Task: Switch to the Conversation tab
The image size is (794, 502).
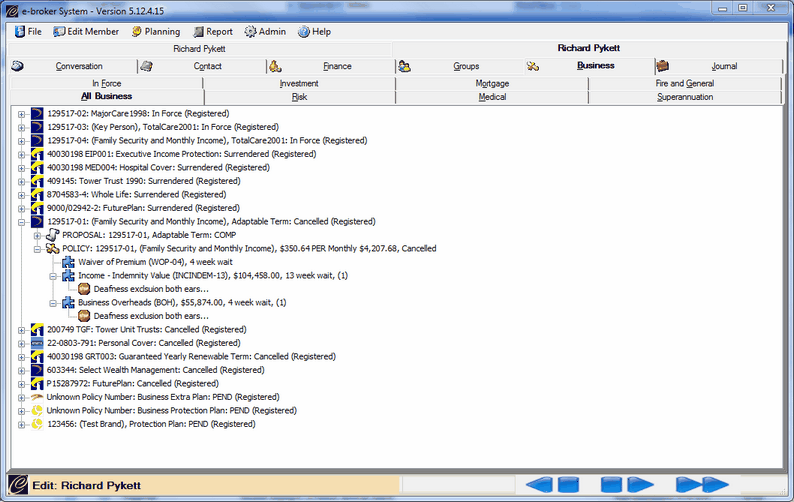Action: pos(73,66)
